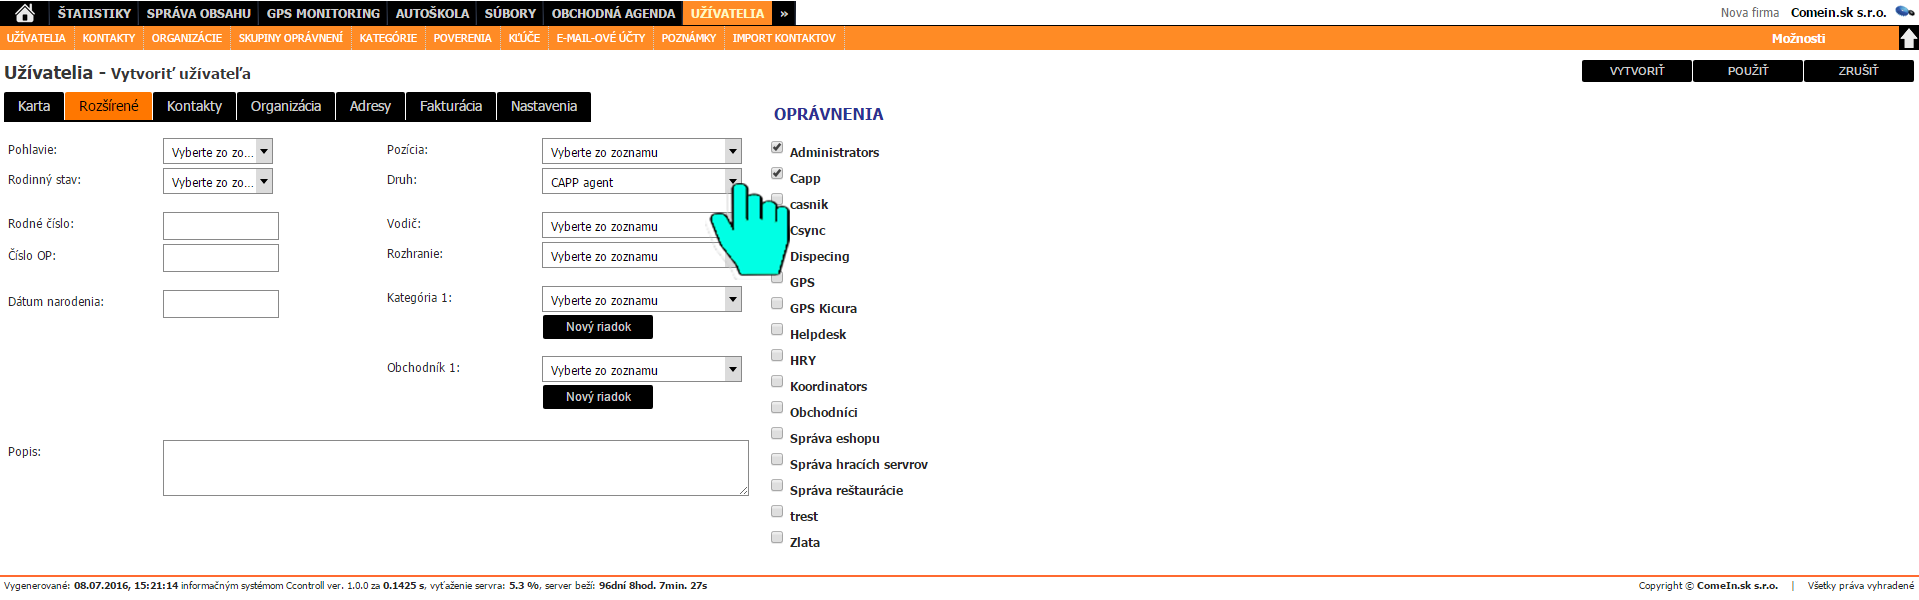Enable the Zlata permission checkbox
Viewport: 1919px width, 600px height.
777,538
